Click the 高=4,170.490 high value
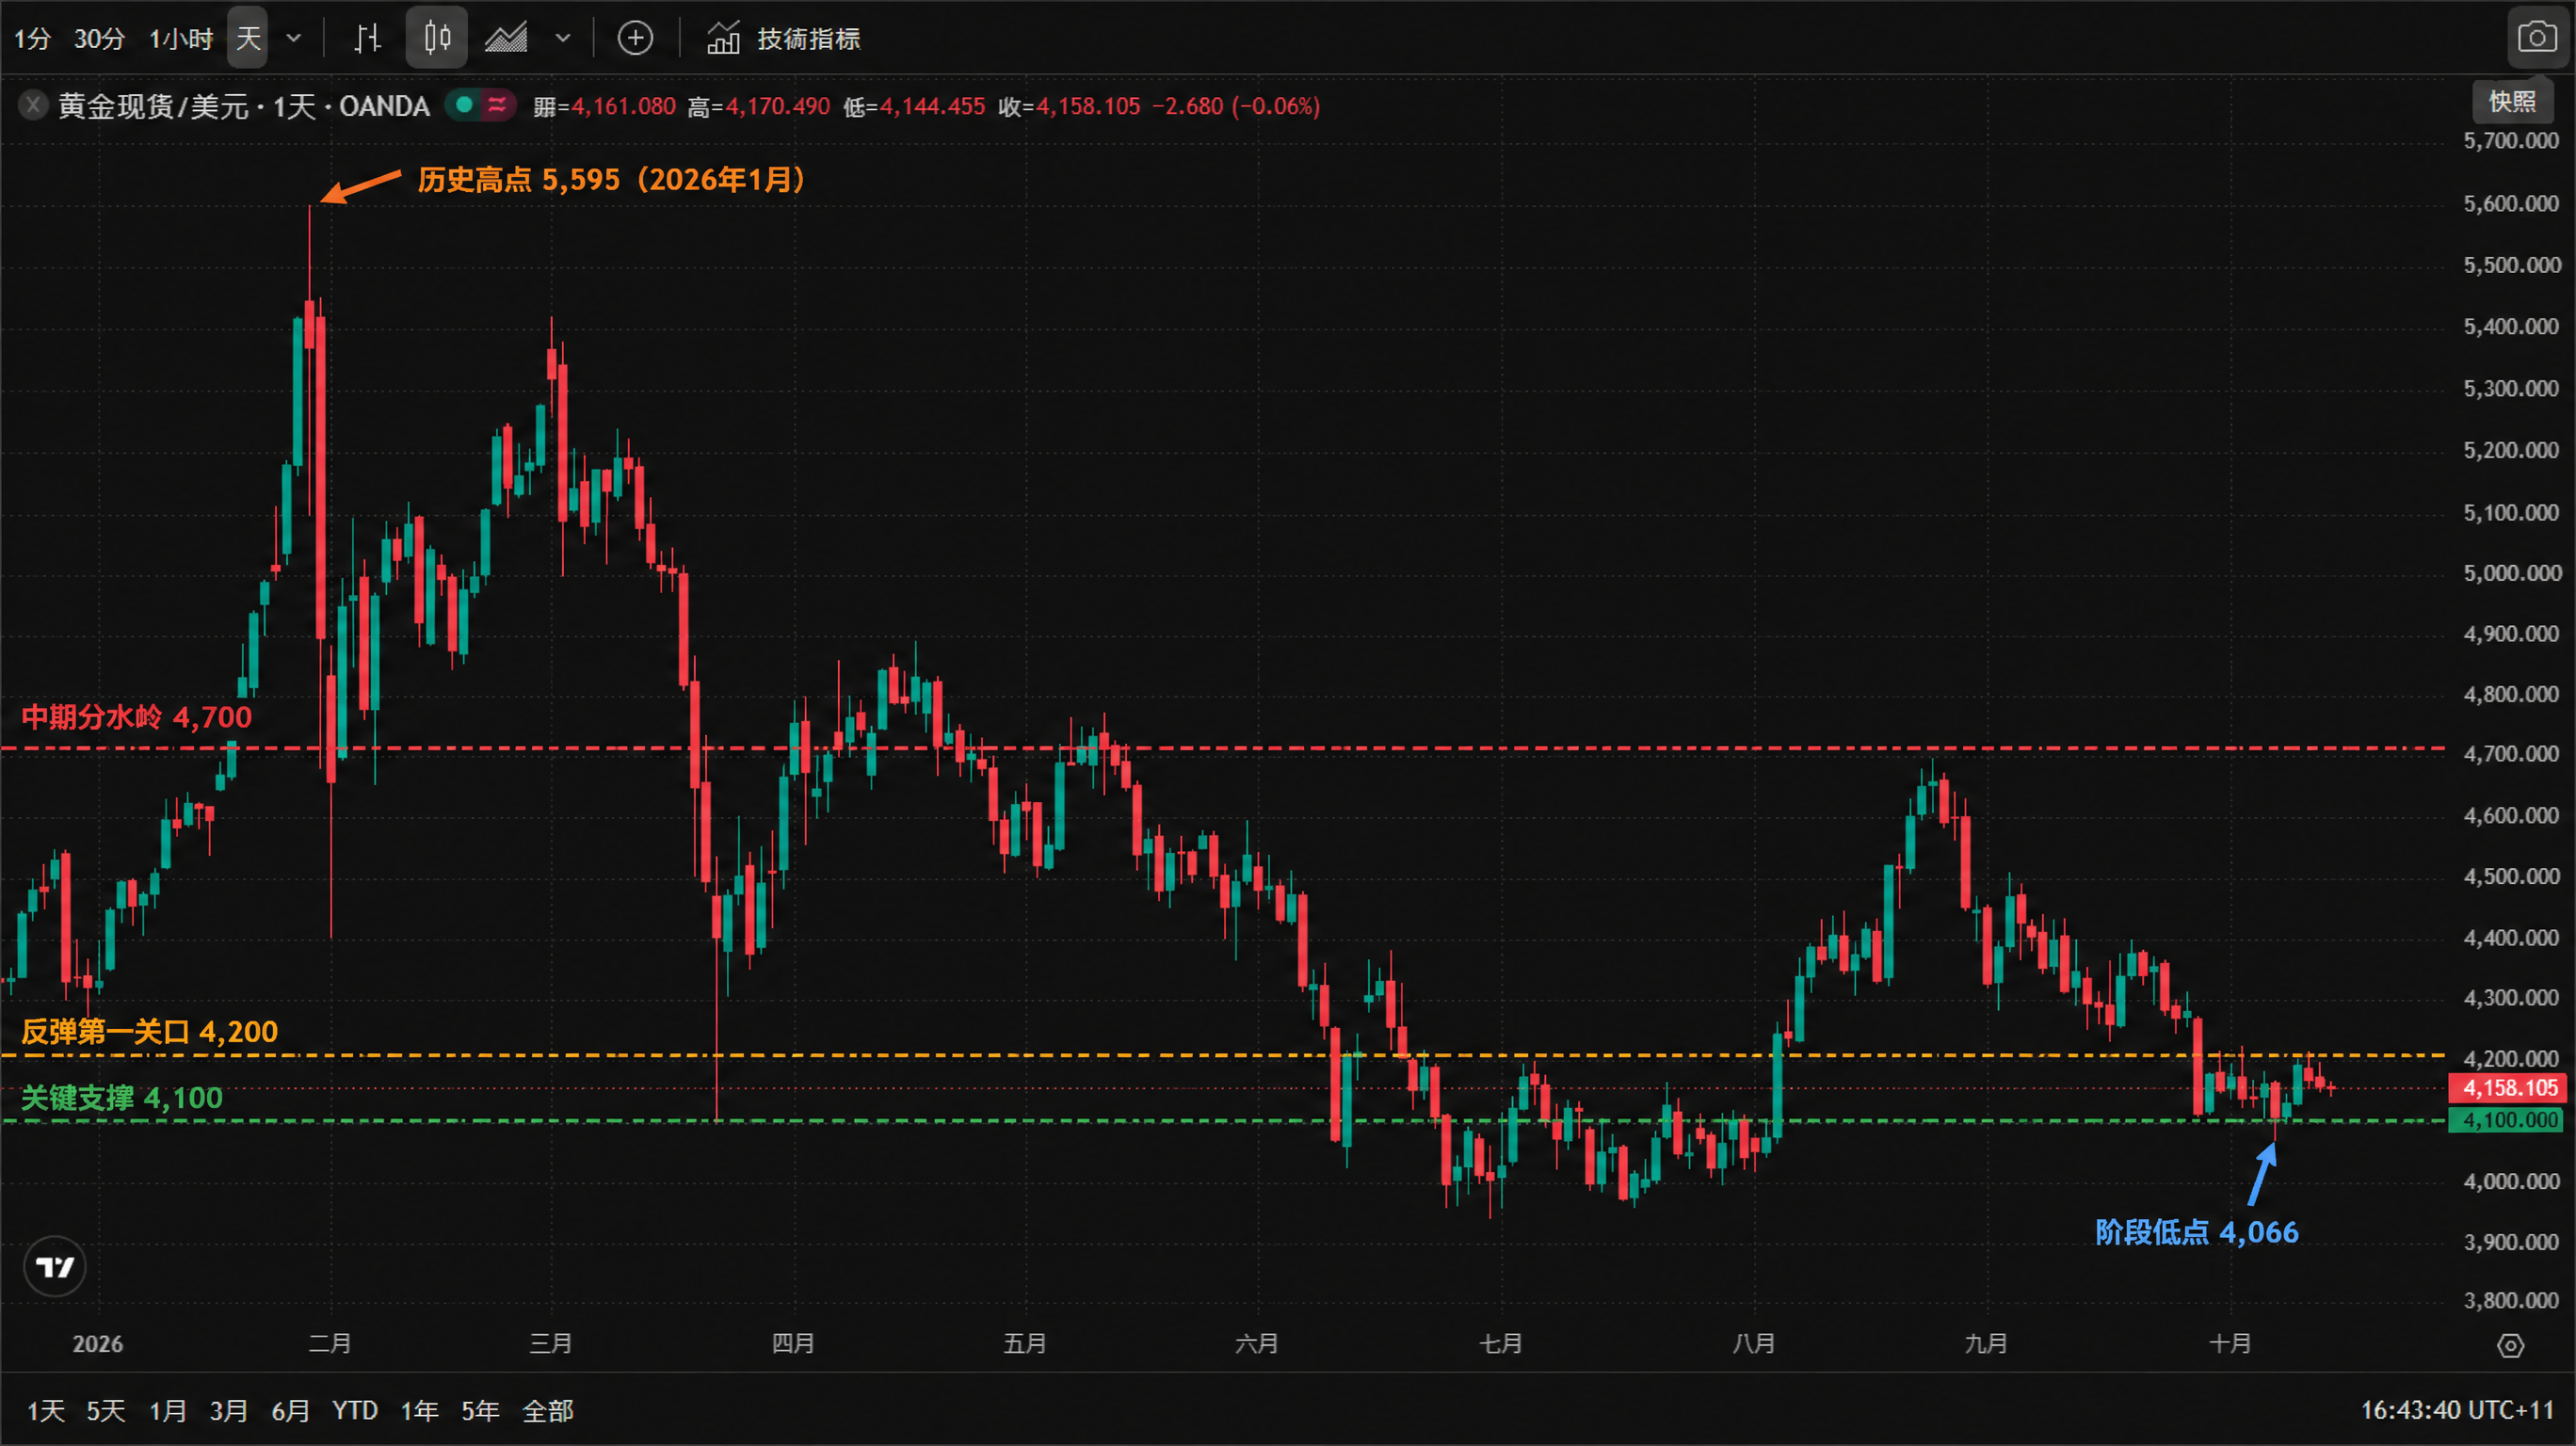 coord(759,106)
